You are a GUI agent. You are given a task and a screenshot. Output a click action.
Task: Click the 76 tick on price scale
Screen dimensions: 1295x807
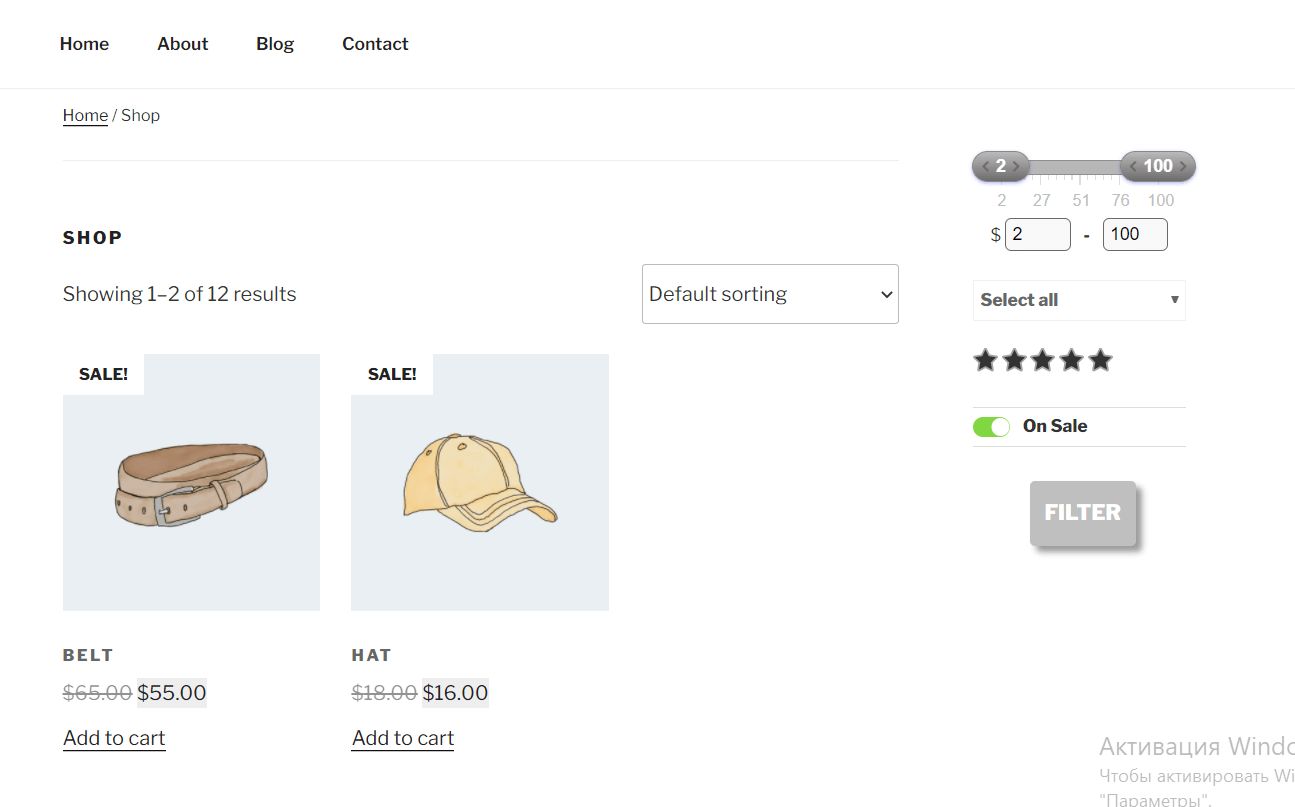[x=1120, y=200]
